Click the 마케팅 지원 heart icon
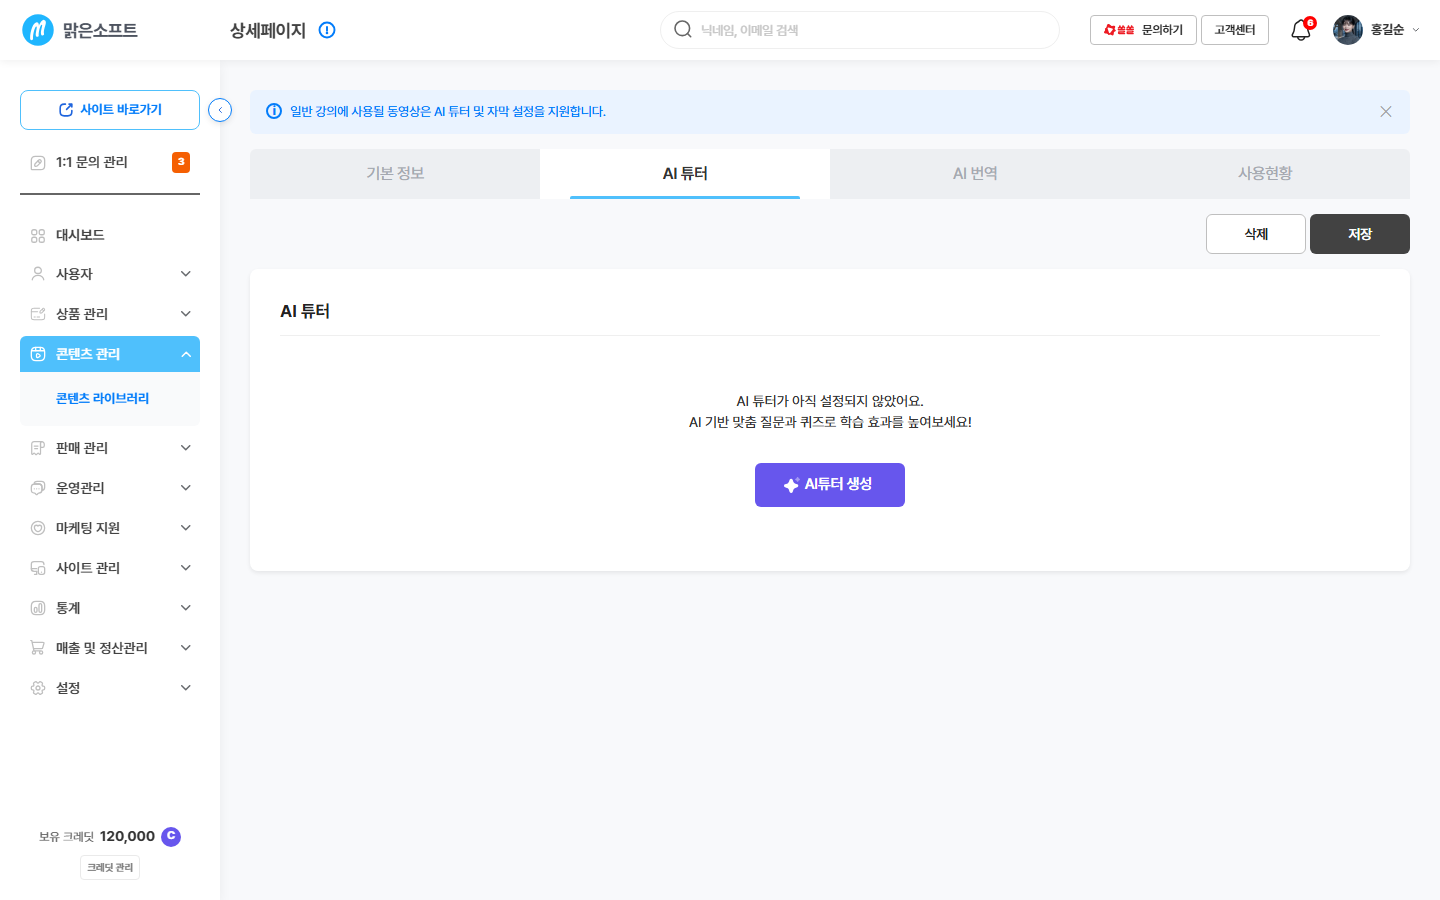 [x=38, y=528]
